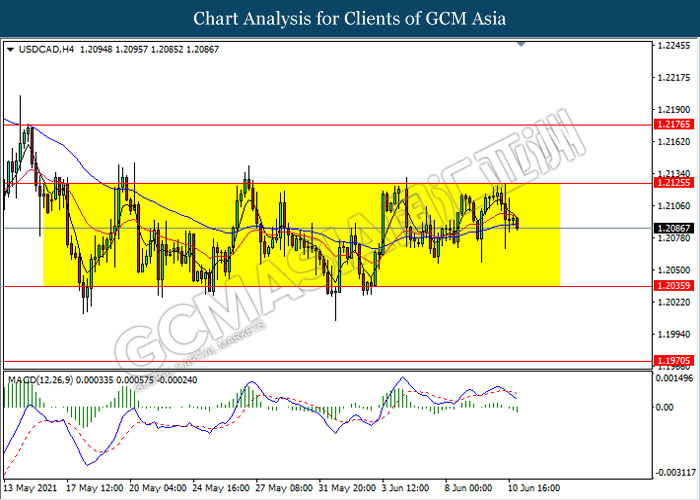Click the current price label 1.20867
This screenshot has height=500, width=700.
point(674,228)
